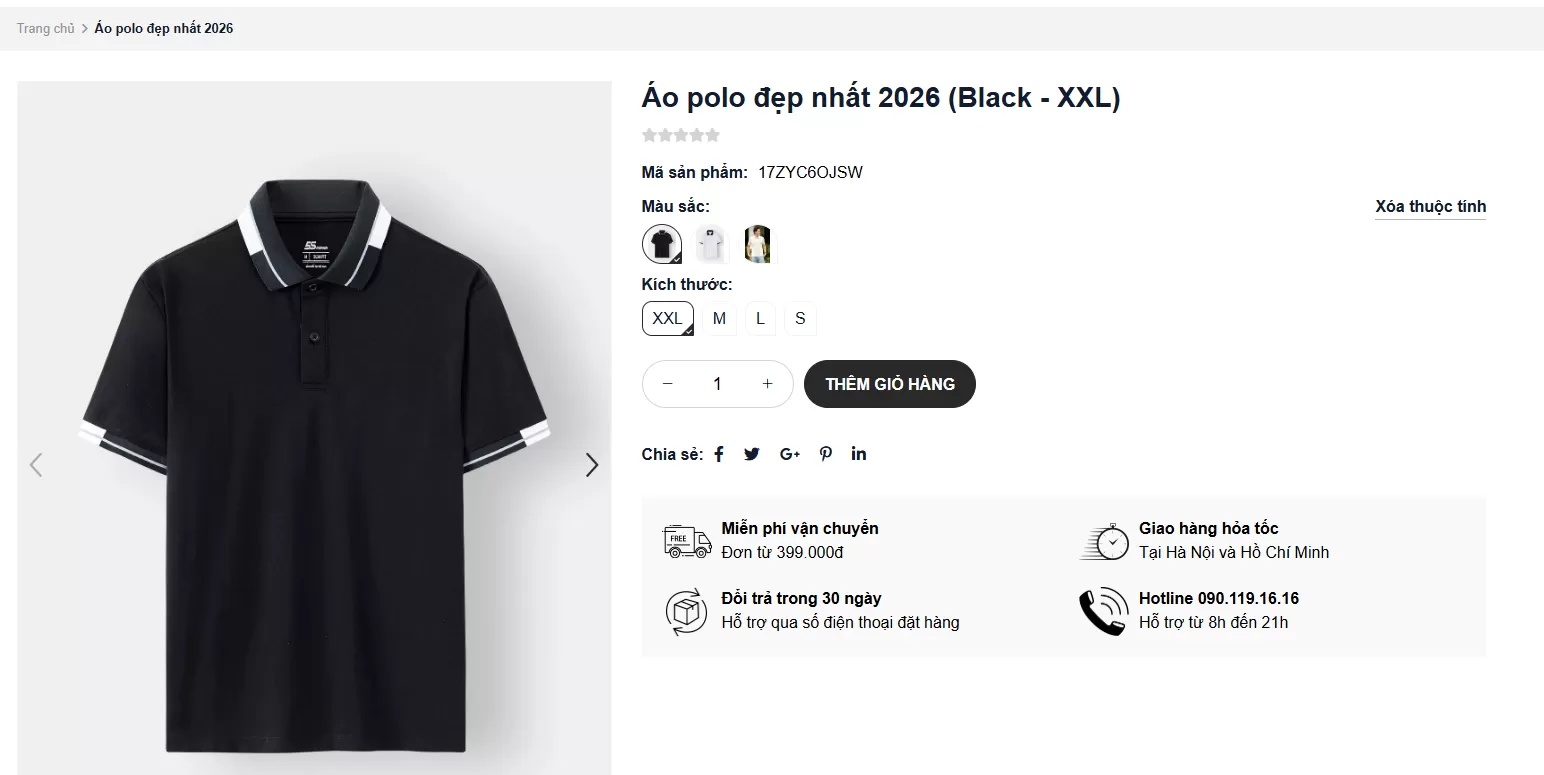Click the quantity input field
This screenshot has height=775, width=1544.
click(x=717, y=384)
